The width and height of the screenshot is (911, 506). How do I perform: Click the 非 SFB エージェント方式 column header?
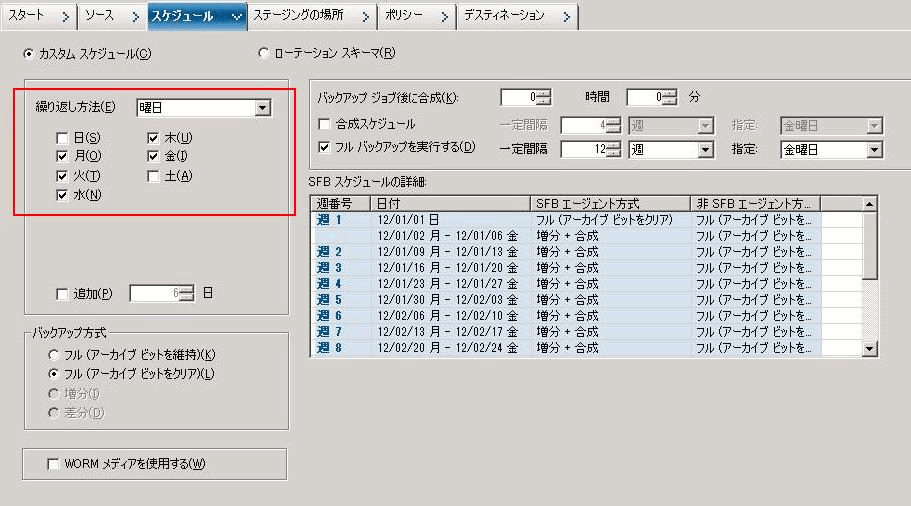(x=755, y=204)
